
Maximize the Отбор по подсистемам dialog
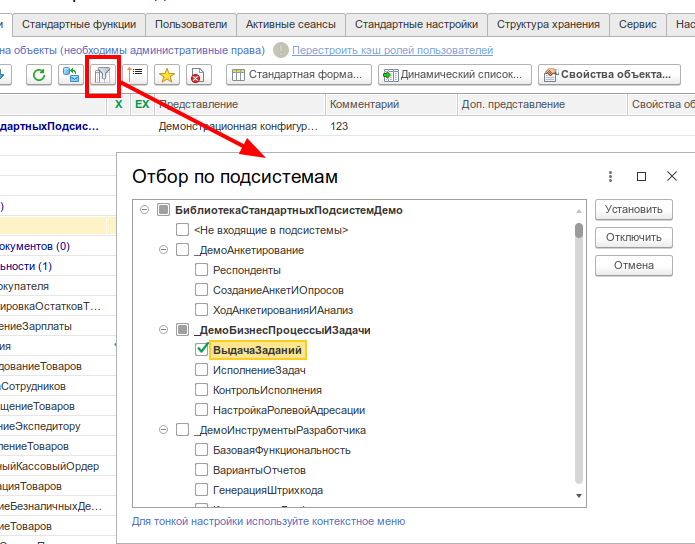click(x=641, y=176)
